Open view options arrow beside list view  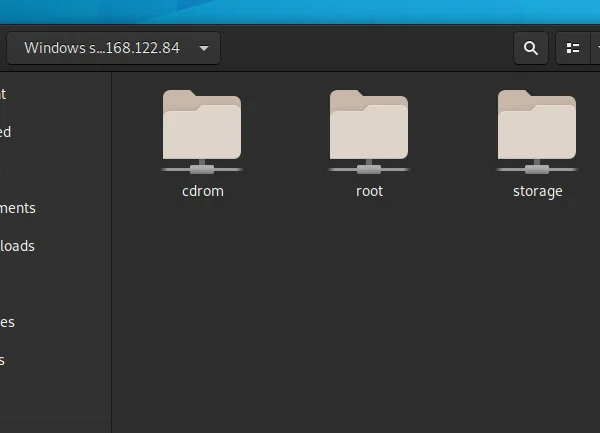point(596,48)
